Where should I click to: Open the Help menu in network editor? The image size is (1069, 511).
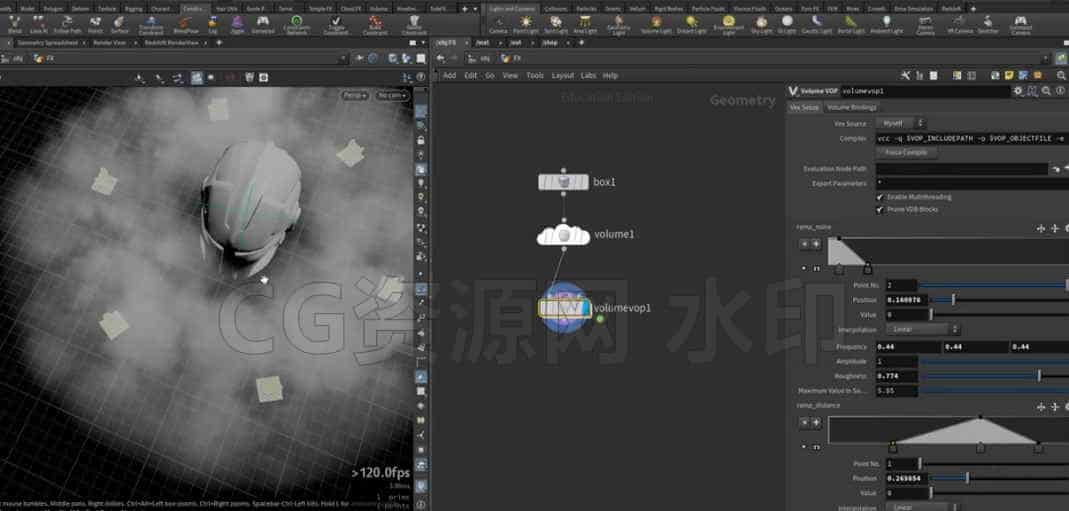tap(610, 76)
